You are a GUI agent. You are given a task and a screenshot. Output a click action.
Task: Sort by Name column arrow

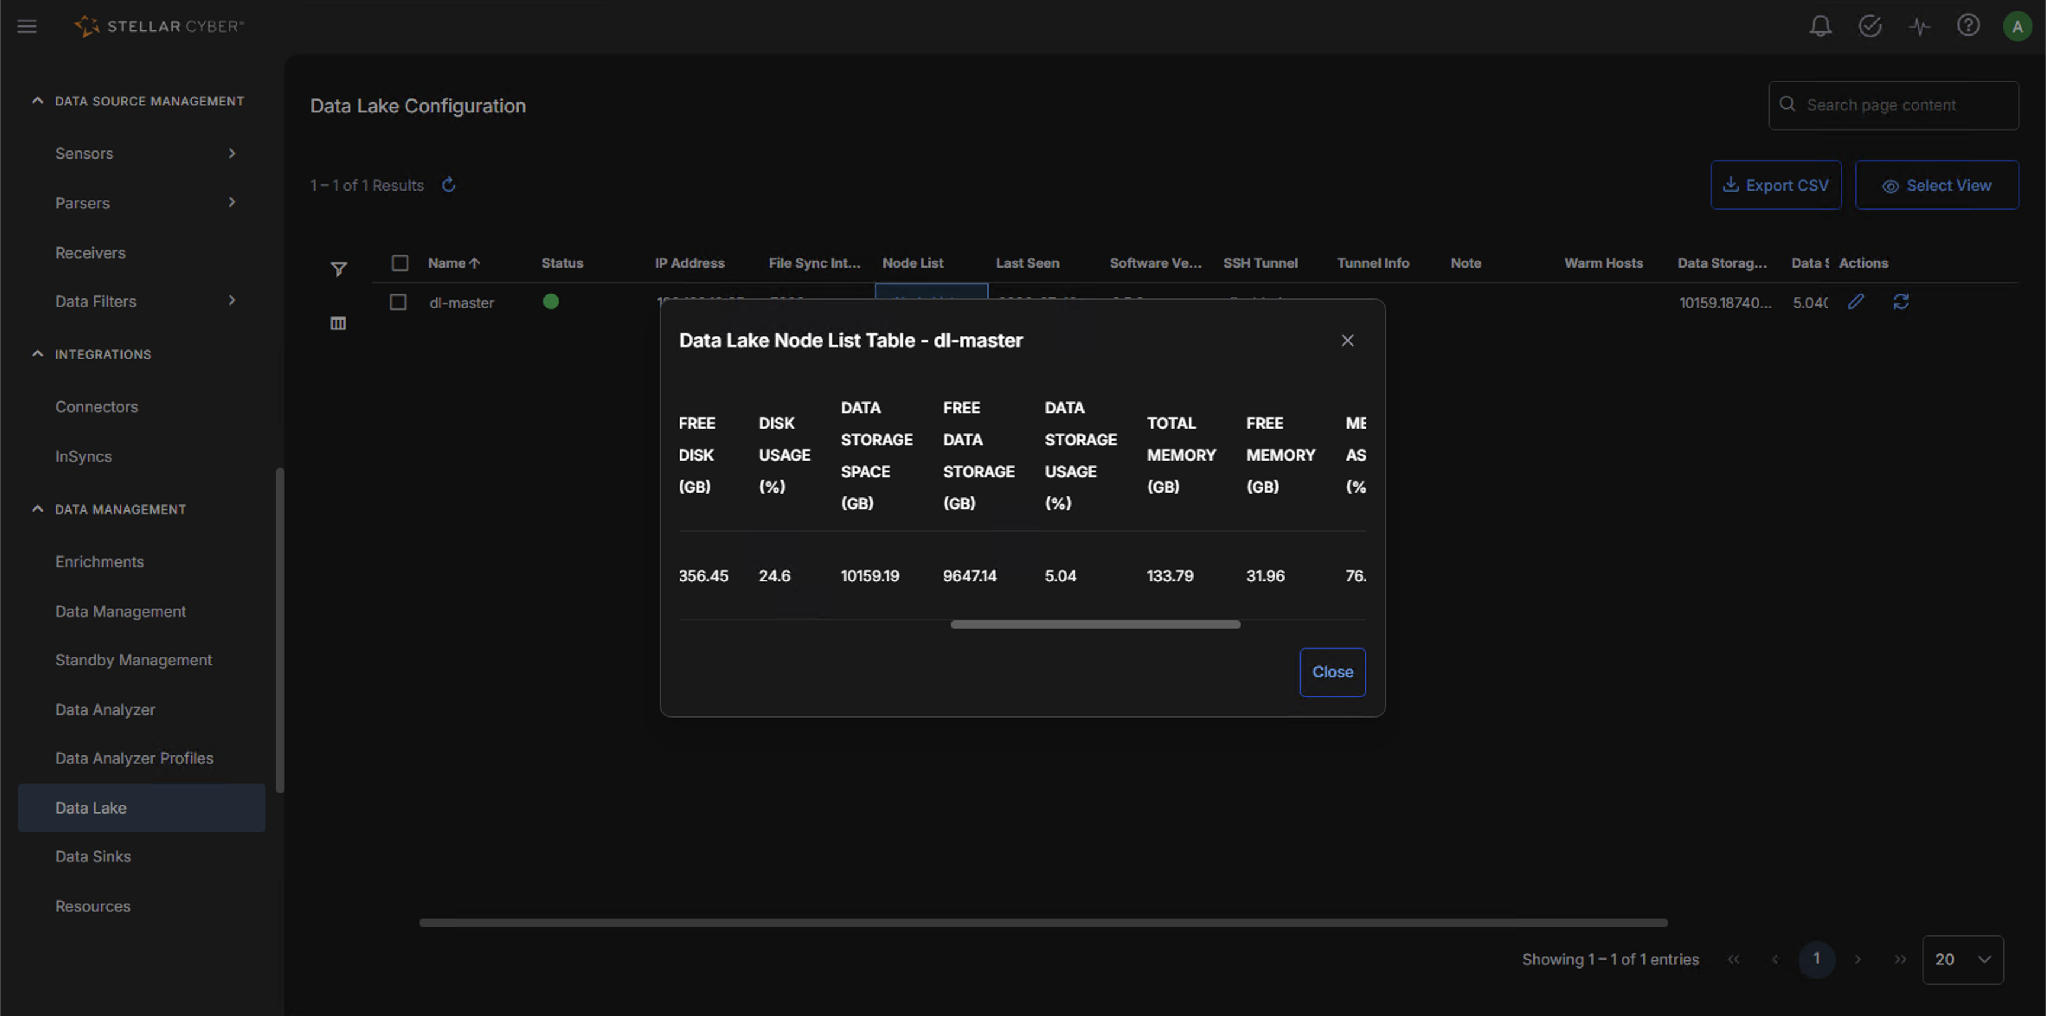tap(475, 263)
